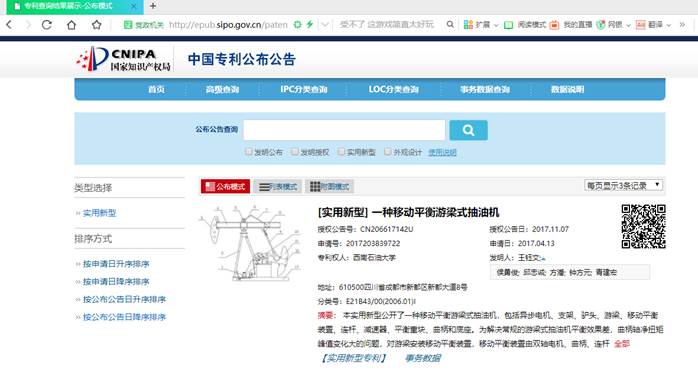Click the blue magnifier search button

click(468, 130)
